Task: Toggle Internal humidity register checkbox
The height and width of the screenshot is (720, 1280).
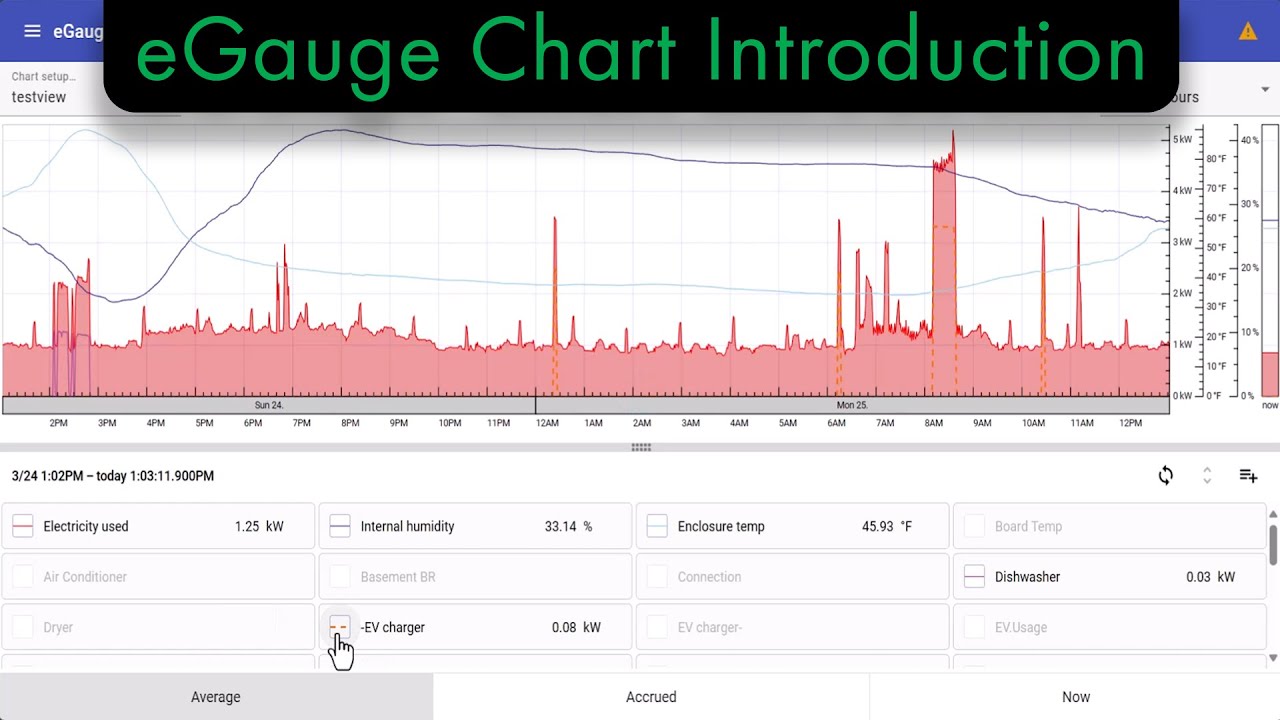Action: (340, 526)
